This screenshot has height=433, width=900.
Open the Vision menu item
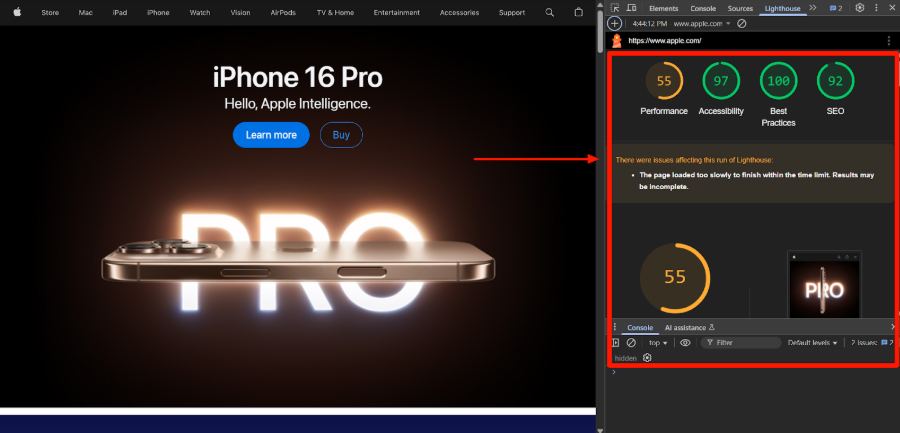click(240, 12)
